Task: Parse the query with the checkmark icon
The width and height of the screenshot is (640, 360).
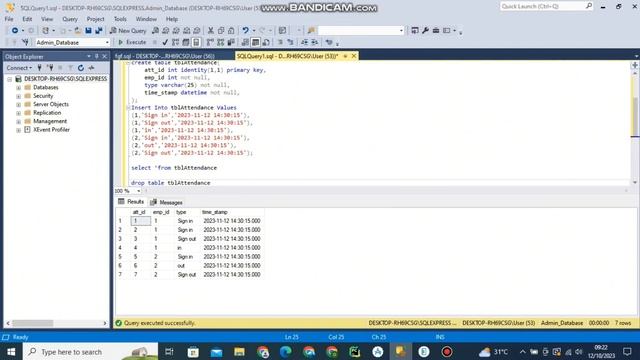Action: pyautogui.click(x=165, y=42)
